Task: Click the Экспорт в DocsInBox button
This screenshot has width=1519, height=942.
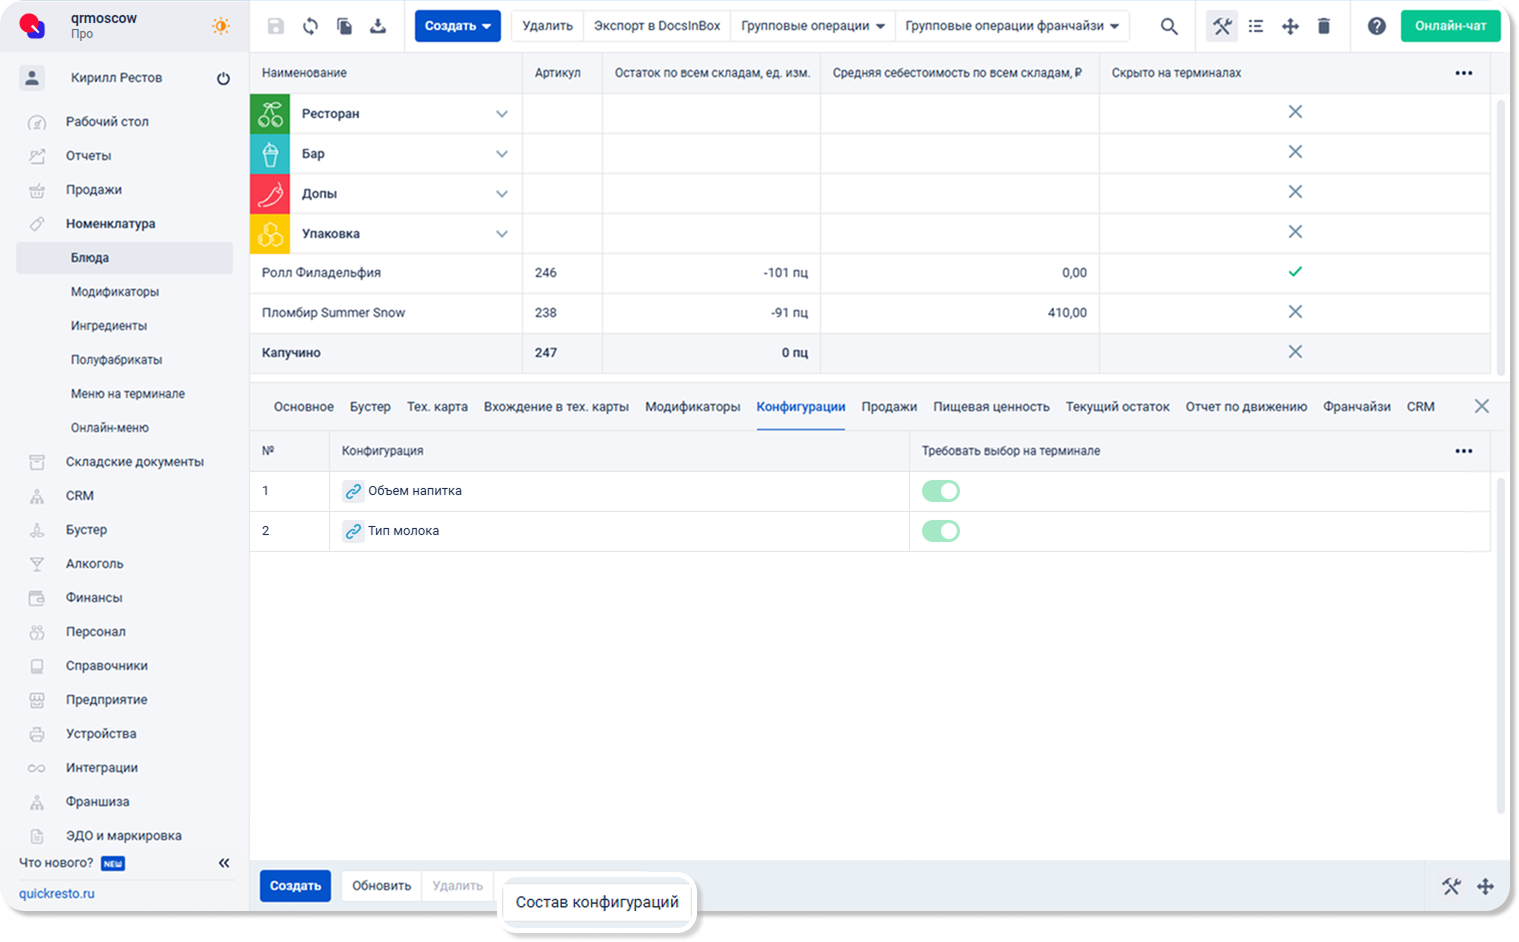Action: [x=657, y=26]
